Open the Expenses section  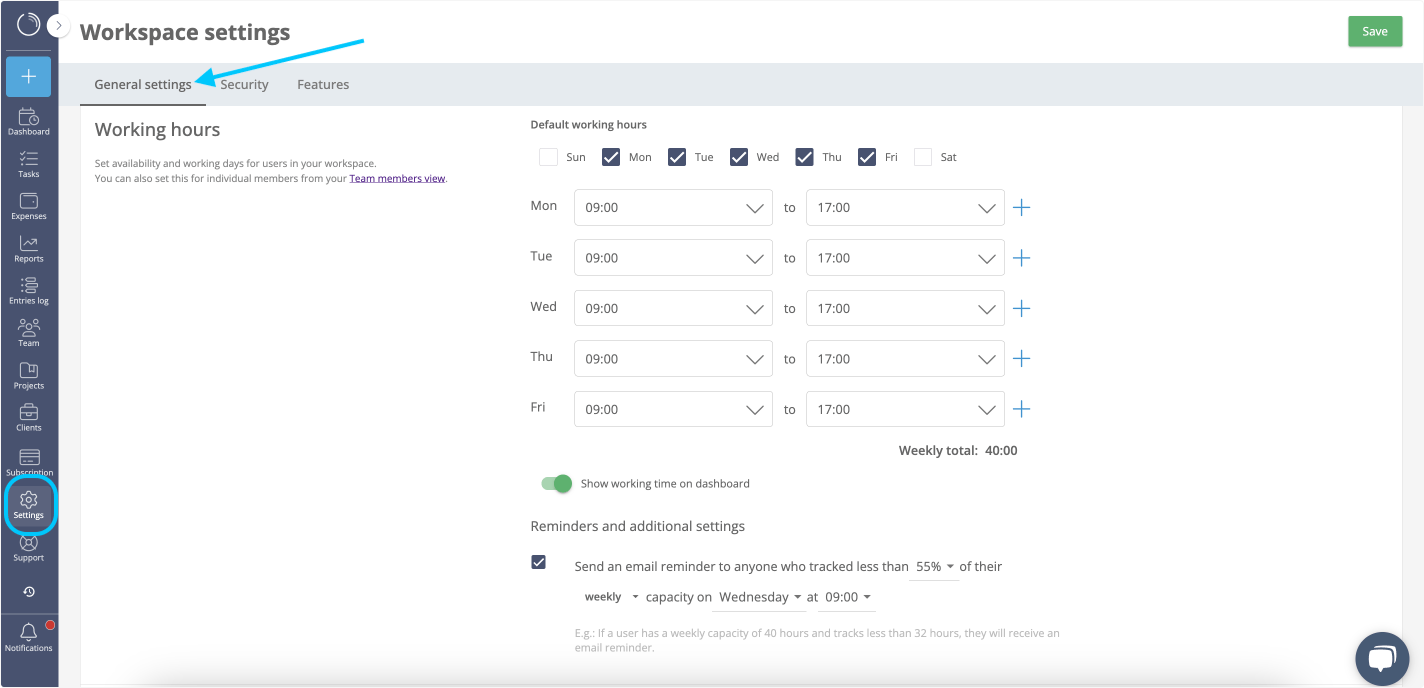pyautogui.click(x=28, y=205)
